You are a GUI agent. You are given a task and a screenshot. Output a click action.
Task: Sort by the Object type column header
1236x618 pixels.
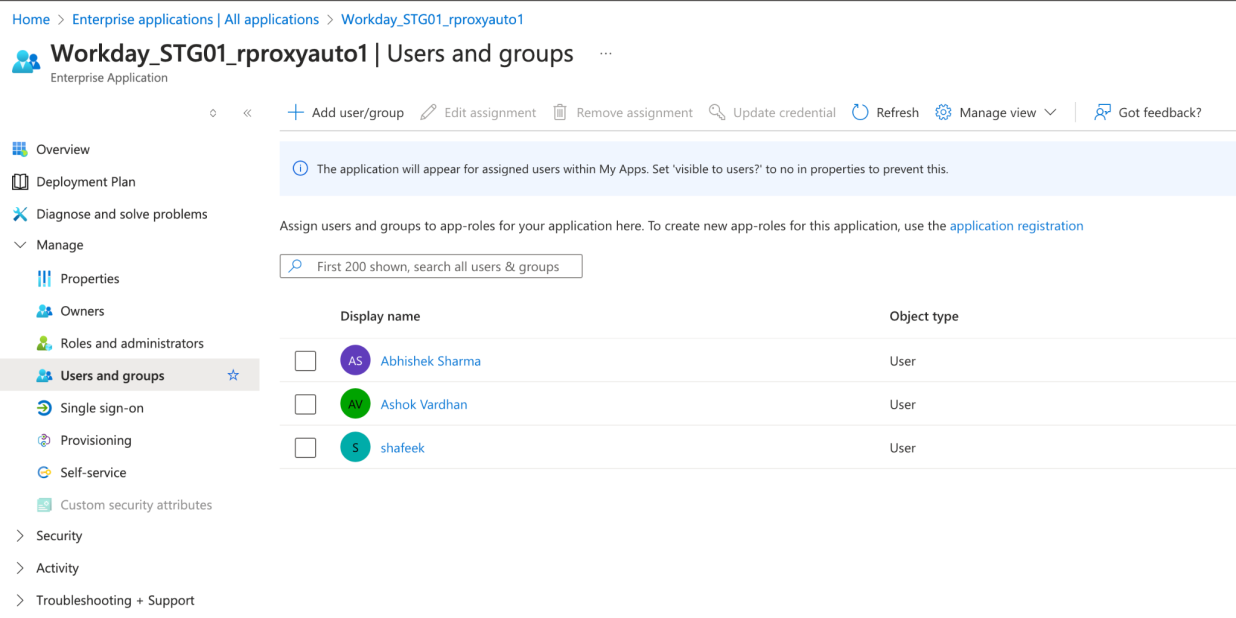pyautogui.click(x=924, y=316)
